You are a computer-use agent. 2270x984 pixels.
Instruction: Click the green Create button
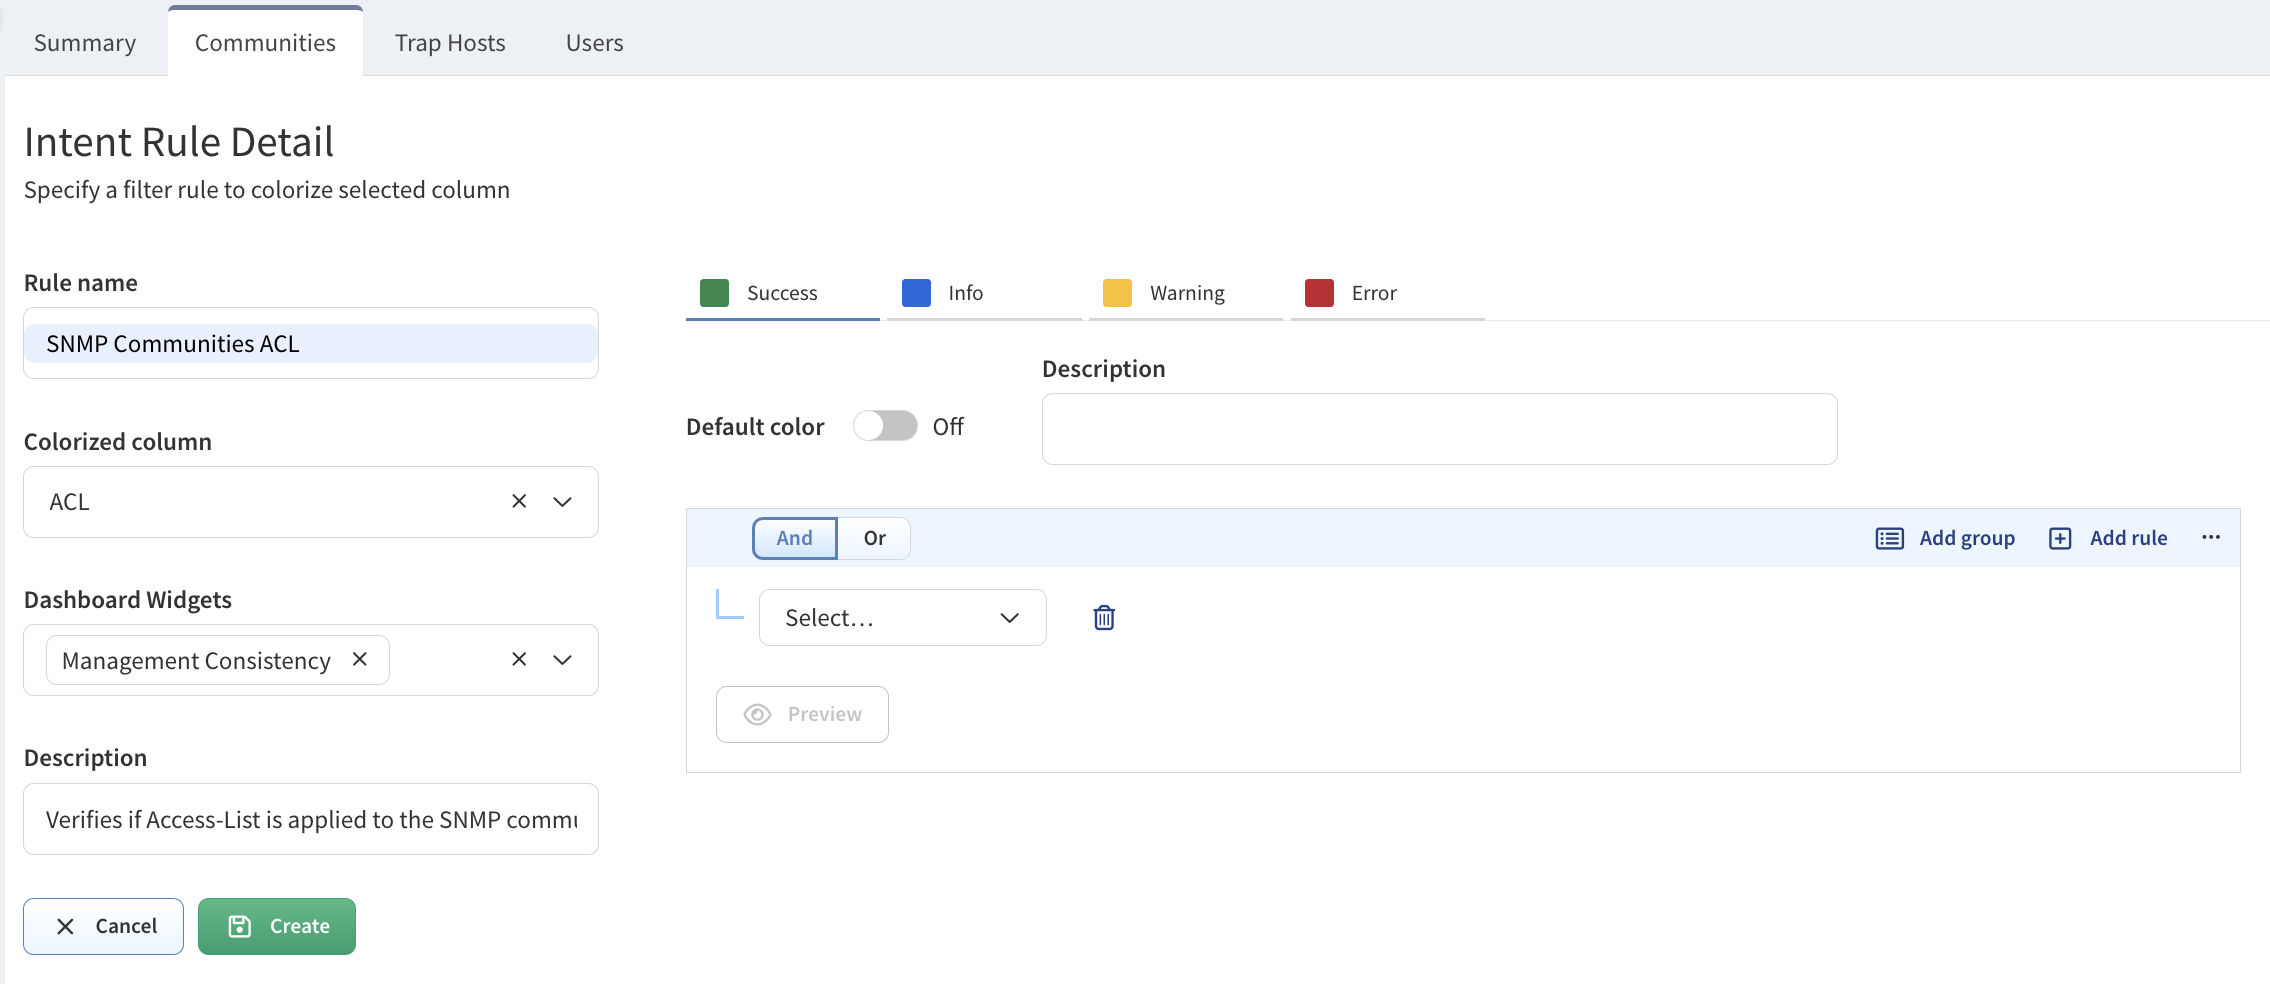pos(277,926)
